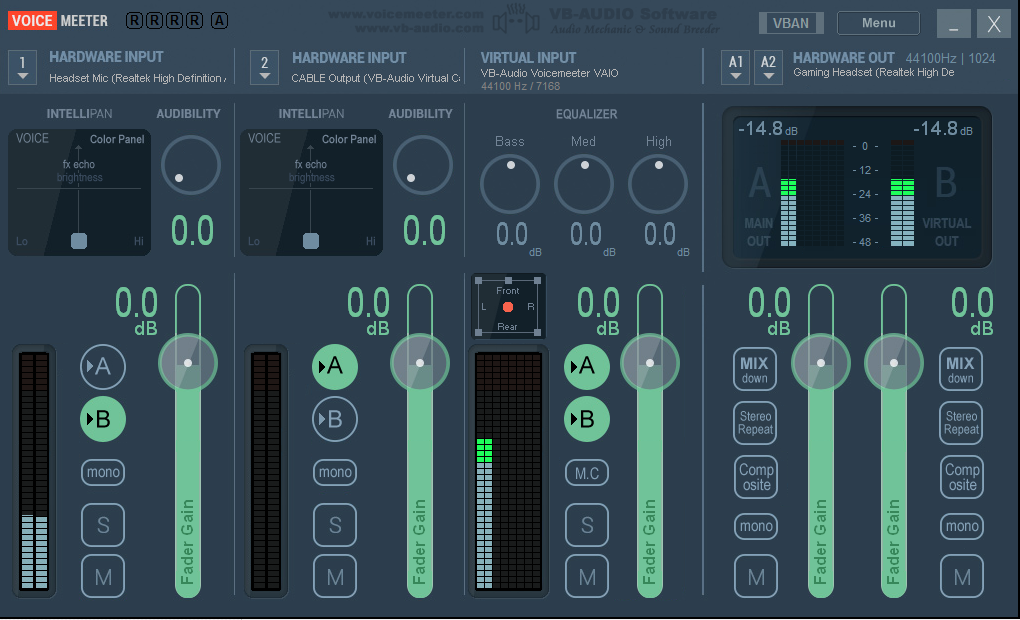Viewport: 1020px width, 620px height.
Task: Open the VBAN configuration
Action: 791,23
